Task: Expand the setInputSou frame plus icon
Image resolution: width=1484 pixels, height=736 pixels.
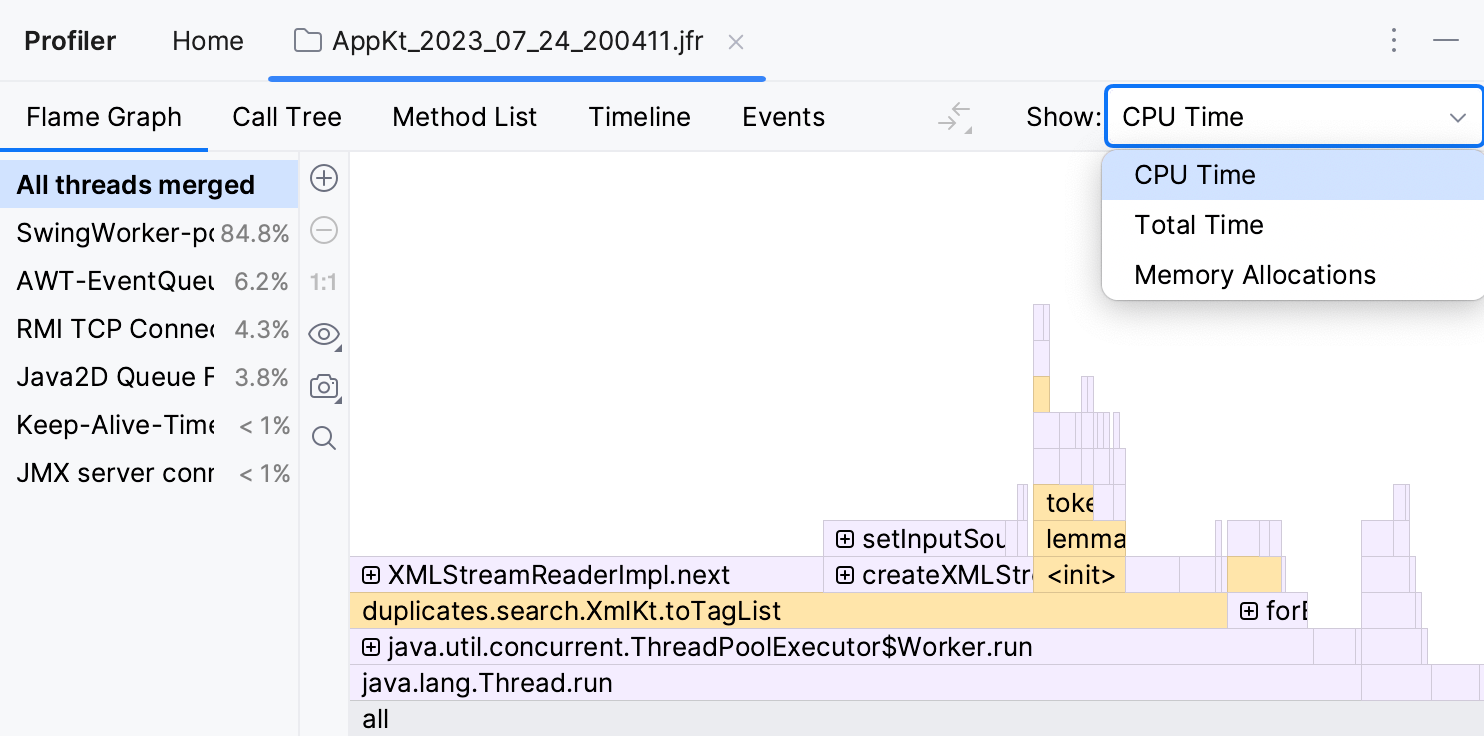Action: tap(846, 539)
